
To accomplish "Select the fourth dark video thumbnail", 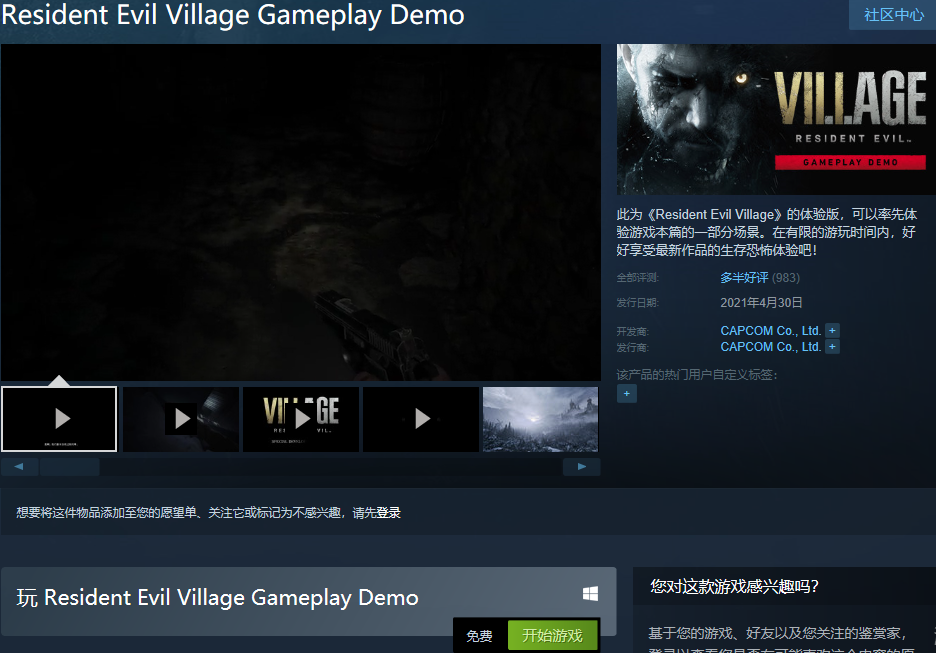I will point(421,419).
